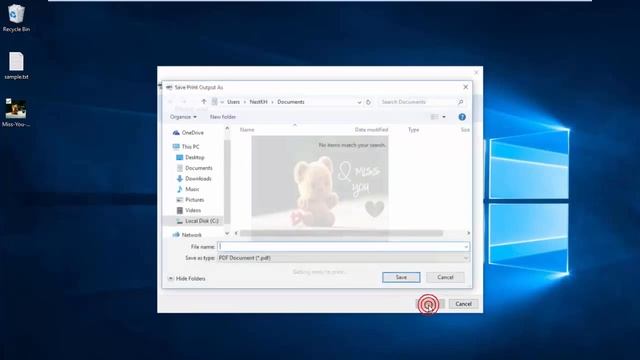The image size is (640, 360).
Task: Open the Recycle Bin desktop icon
Action: tap(16, 18)
